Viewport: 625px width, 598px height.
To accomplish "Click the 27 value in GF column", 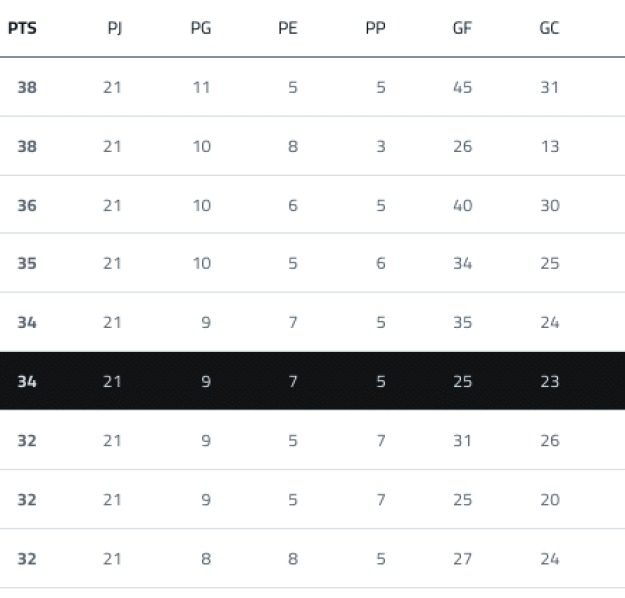I will coord(462,558).
